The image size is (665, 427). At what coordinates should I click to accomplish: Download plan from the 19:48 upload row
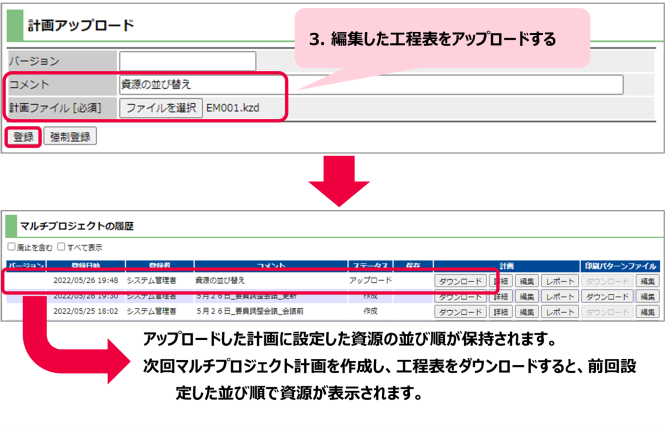460,282
